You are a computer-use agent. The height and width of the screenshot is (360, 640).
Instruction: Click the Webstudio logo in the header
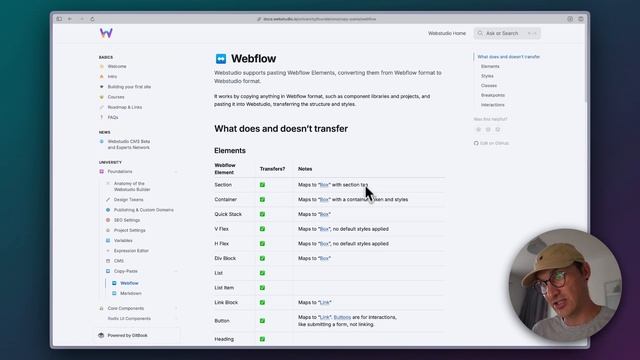(106, 33)
